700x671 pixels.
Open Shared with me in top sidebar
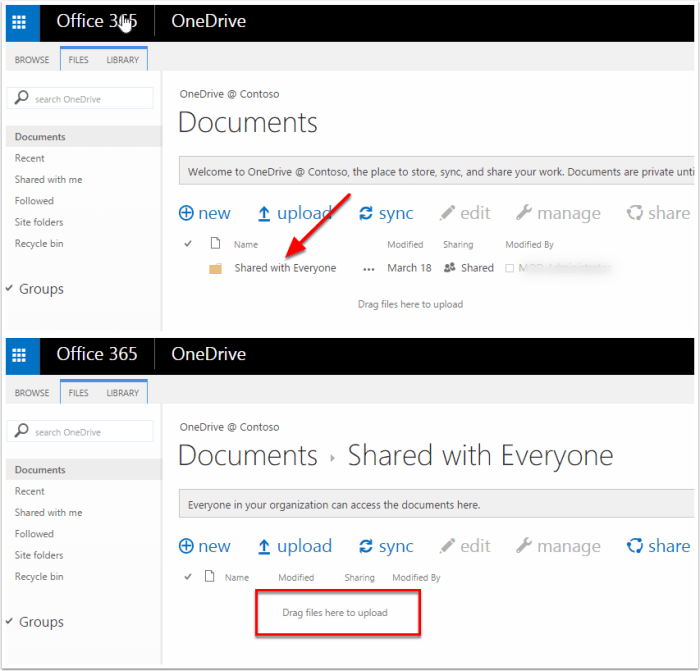coord(48,179)
